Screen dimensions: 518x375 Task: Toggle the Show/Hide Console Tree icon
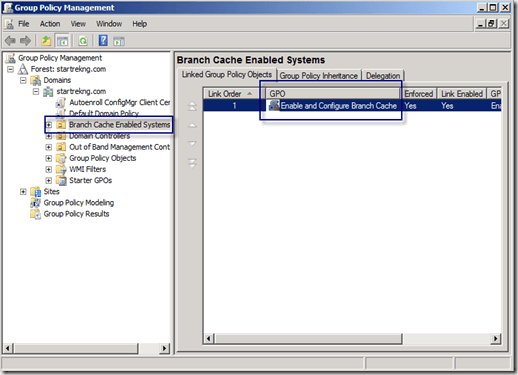click(x=62, y=41)
